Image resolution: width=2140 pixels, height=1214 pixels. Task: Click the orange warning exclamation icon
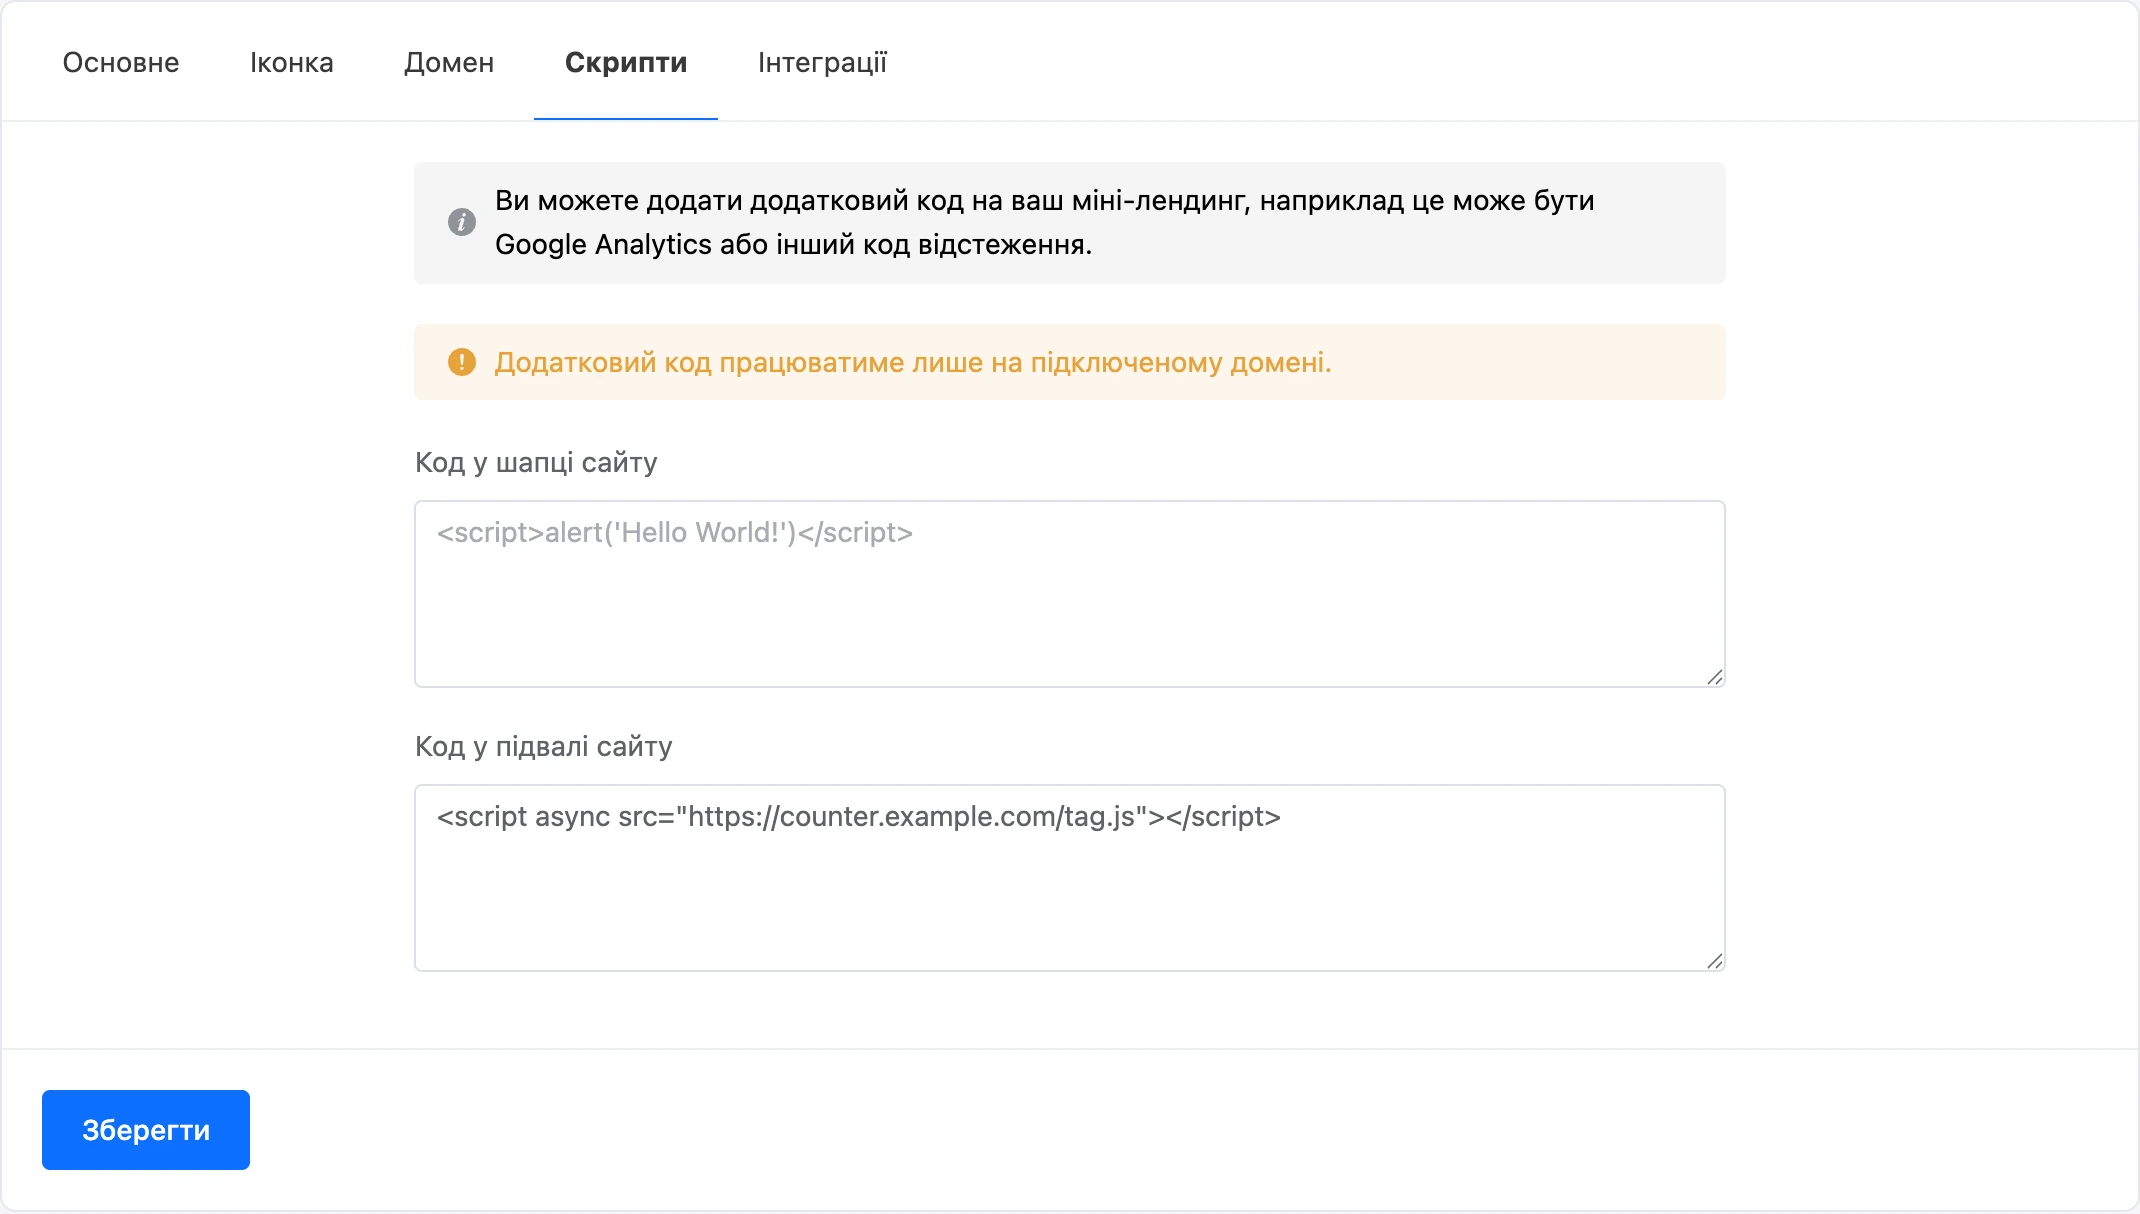[461, 362]
